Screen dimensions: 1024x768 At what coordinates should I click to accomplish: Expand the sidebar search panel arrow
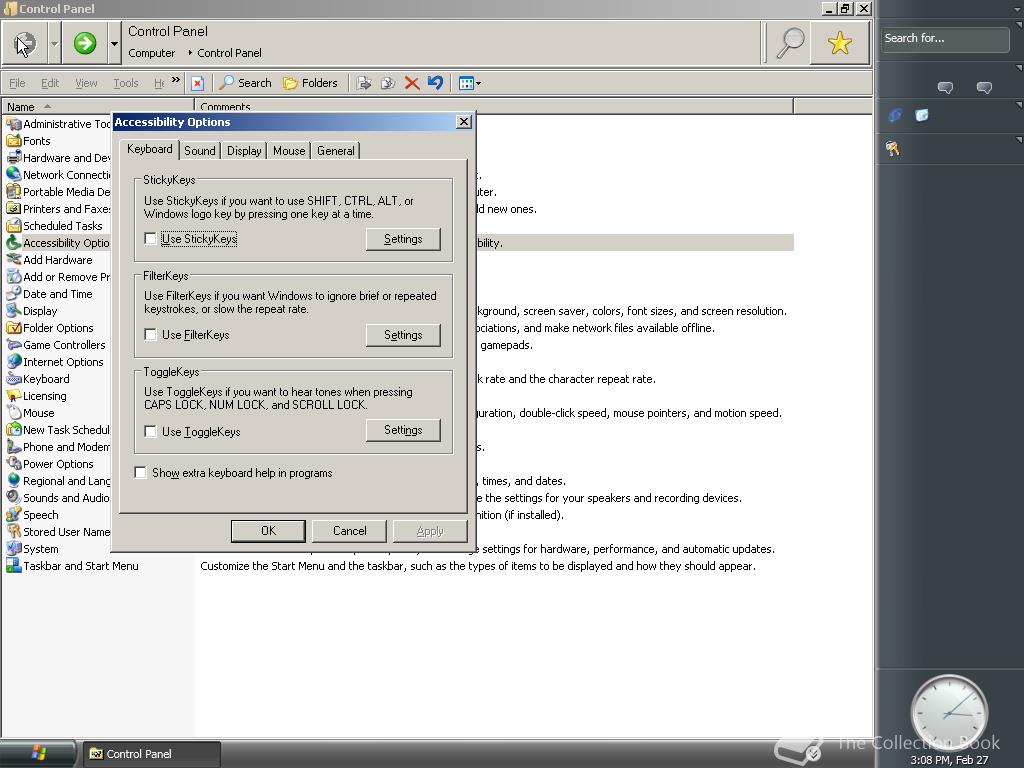pos(1019,25)
